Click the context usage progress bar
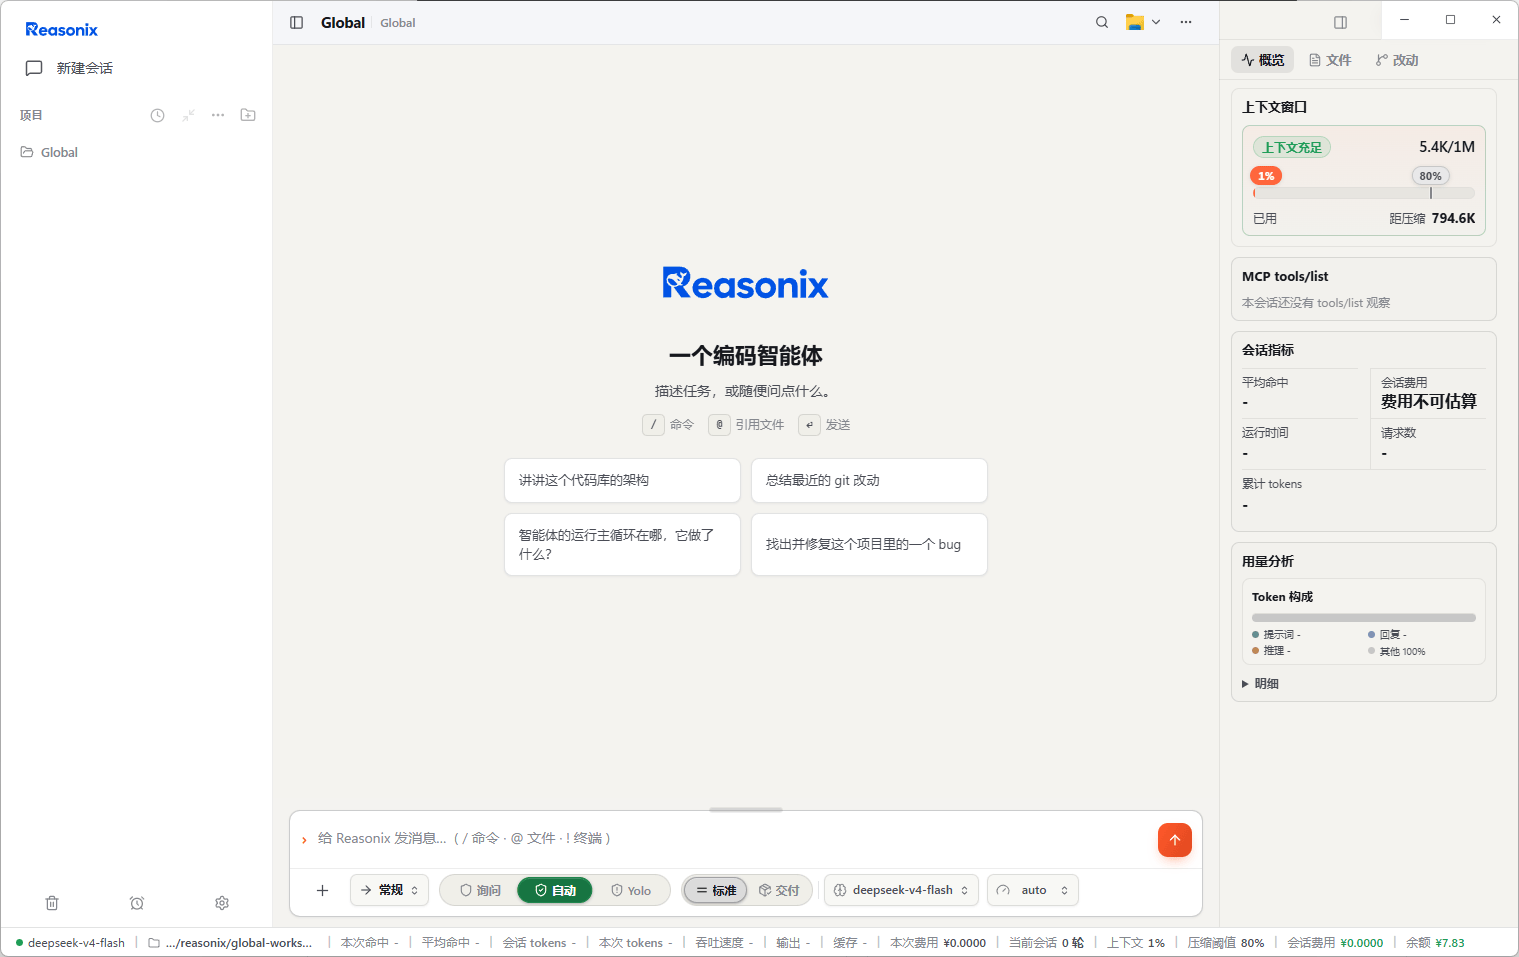Image resolution: width=1519 pixels, height=957 pixels. (x=1364, y=193)
